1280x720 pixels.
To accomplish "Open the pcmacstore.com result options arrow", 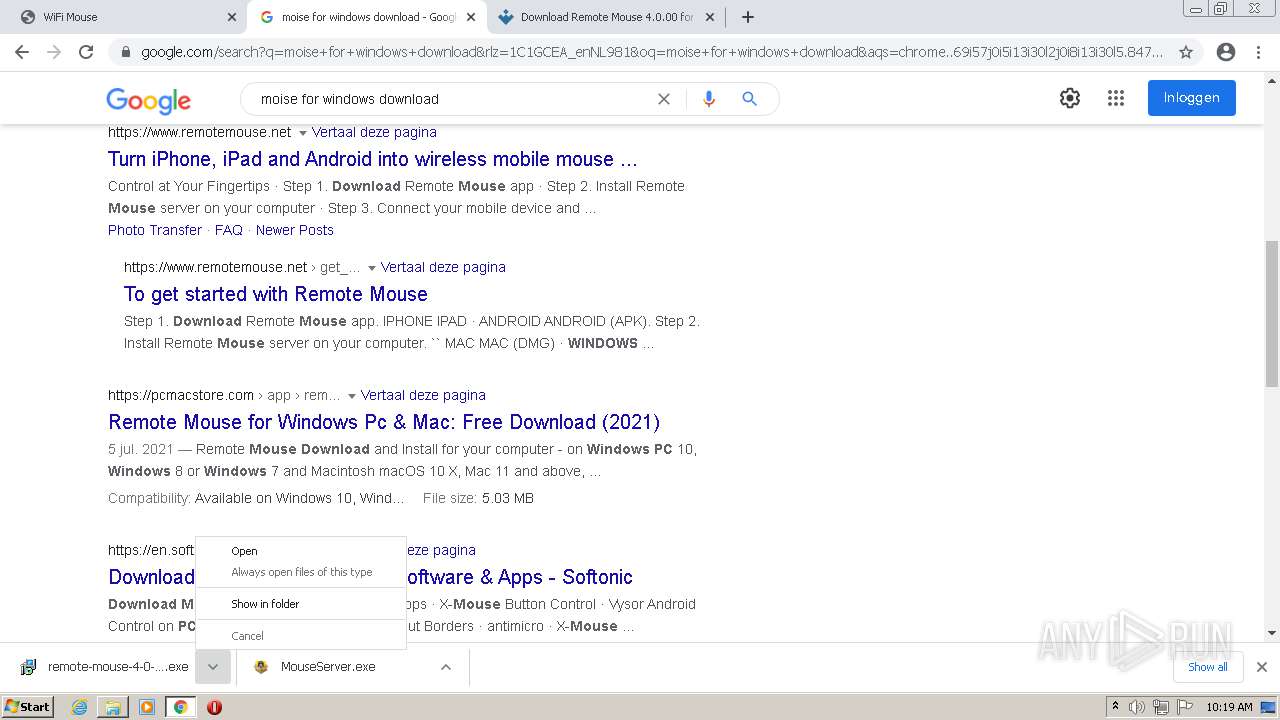I will click(351, 396).
